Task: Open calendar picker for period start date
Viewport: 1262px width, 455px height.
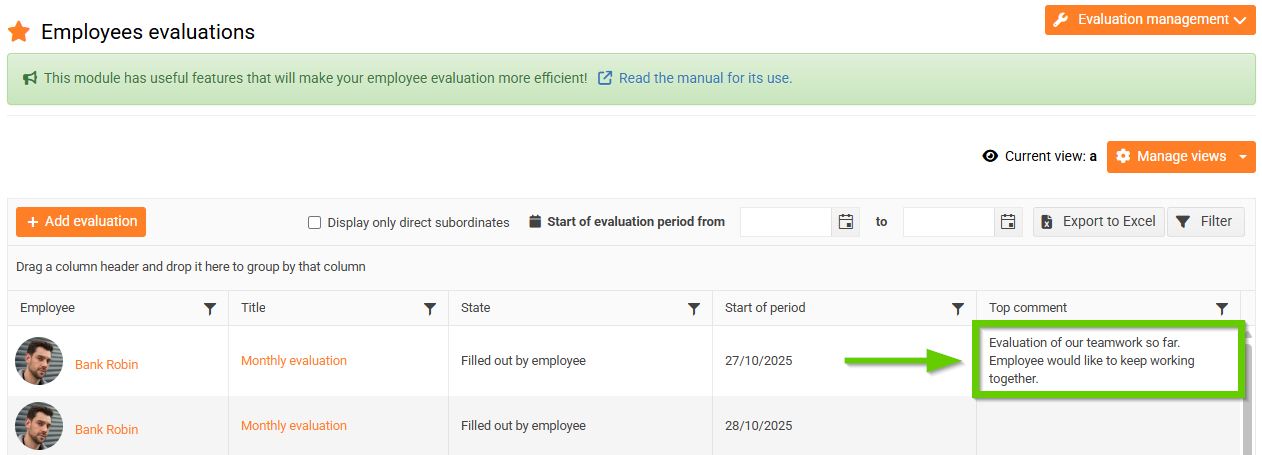Action: click(846, 222)
